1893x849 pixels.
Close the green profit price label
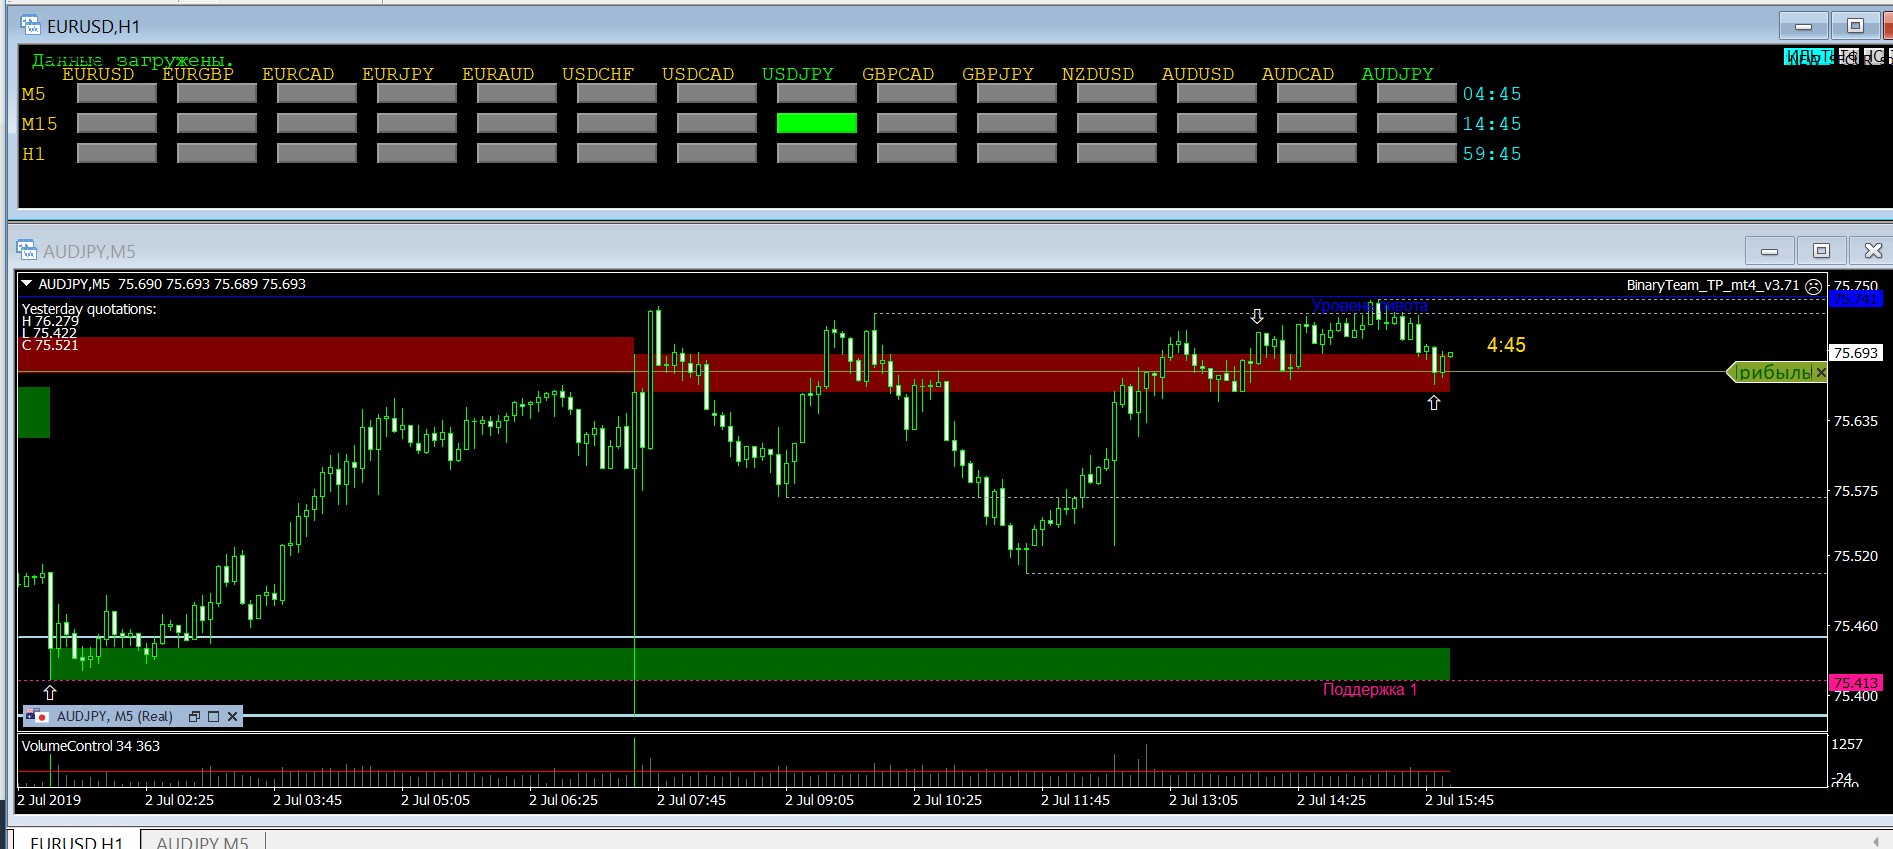(1820, 373)
